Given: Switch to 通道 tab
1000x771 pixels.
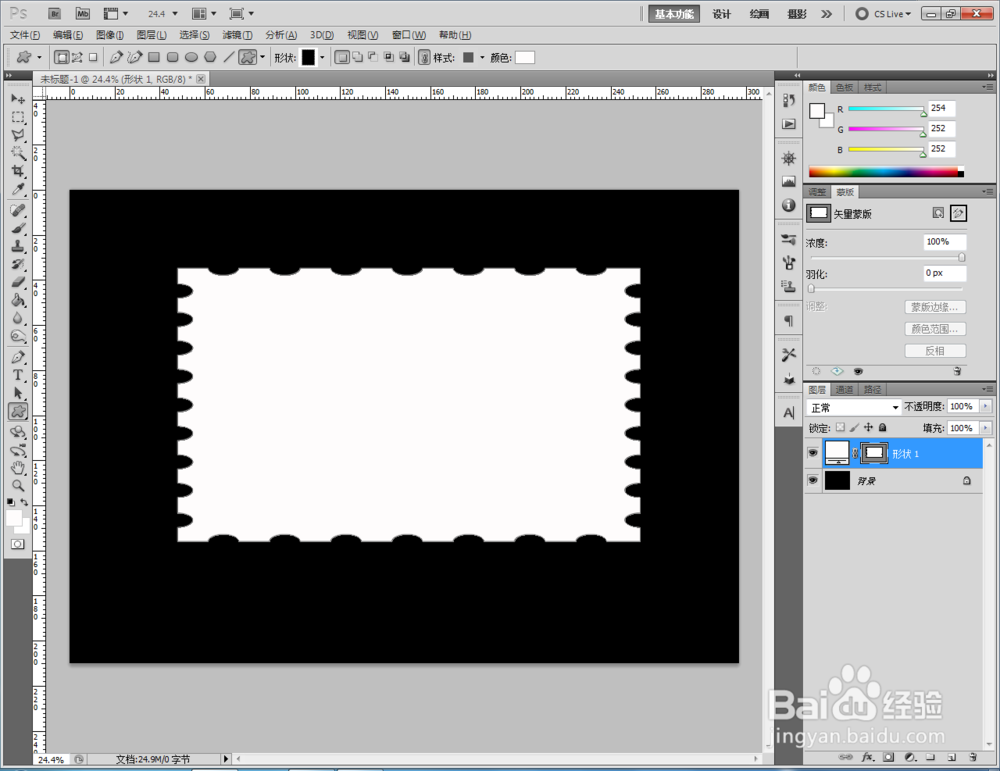Looking at the screenshot, I should (x=844, y=390).
